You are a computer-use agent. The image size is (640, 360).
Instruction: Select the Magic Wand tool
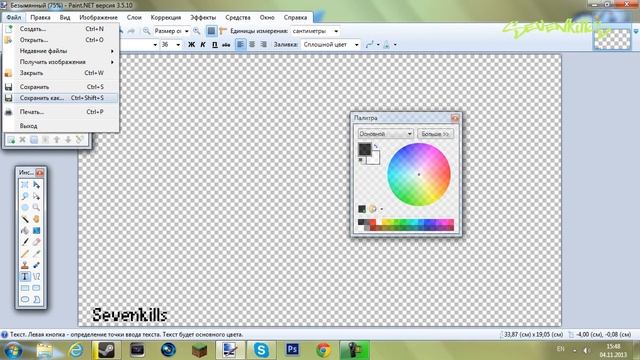coord(25,219)
